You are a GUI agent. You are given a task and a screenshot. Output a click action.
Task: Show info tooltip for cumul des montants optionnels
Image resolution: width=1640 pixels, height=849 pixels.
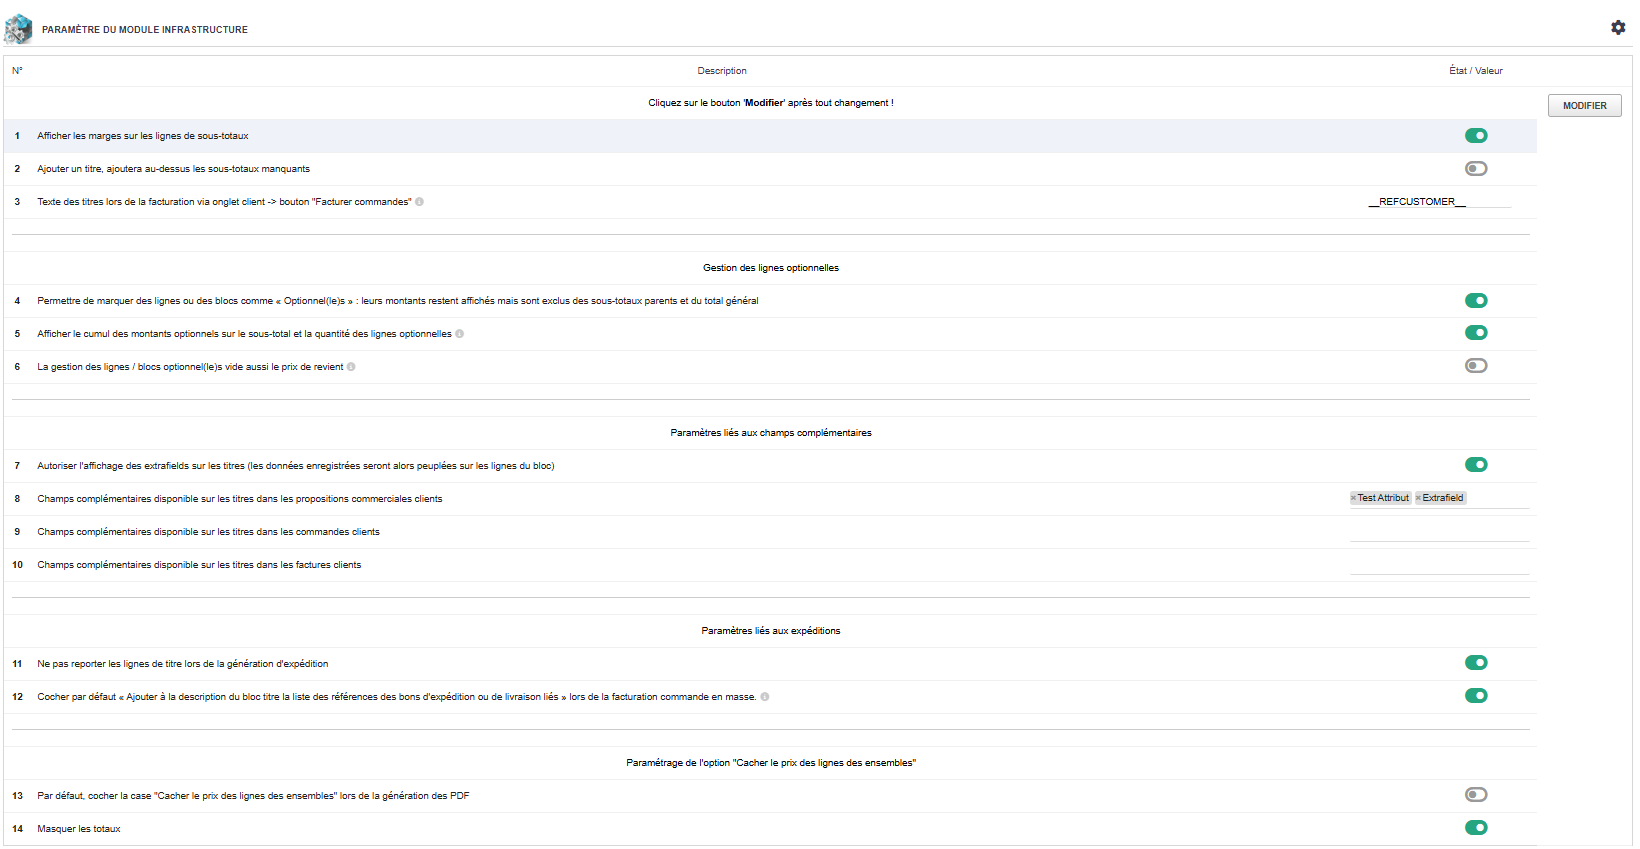460,334
